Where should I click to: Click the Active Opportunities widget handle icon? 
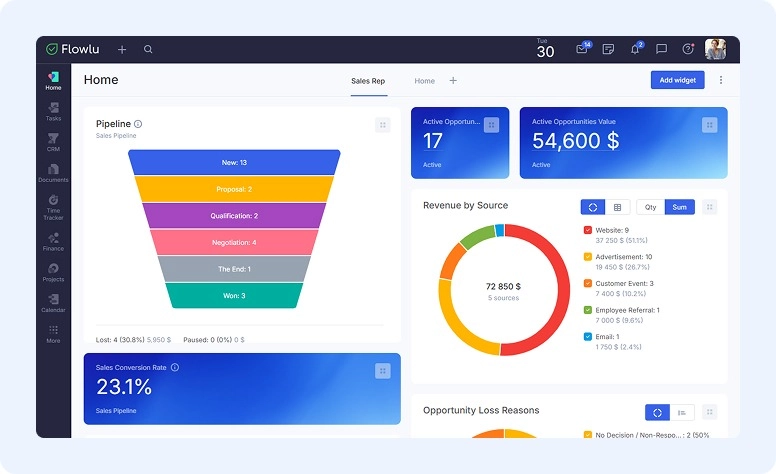pos(491,125)
